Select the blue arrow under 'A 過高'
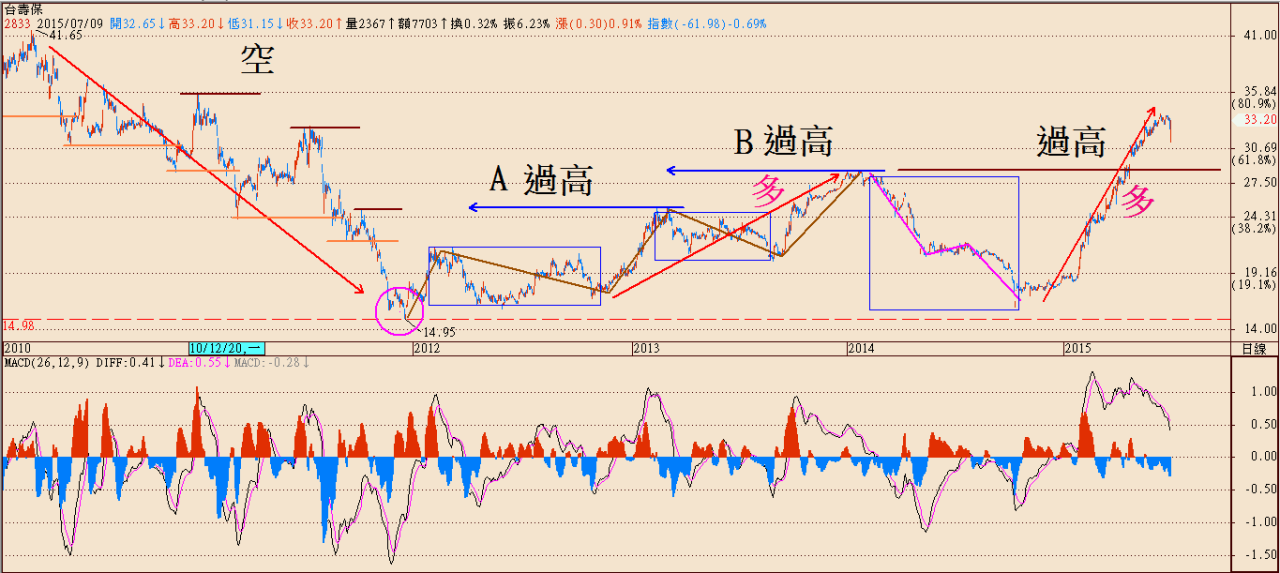 coord(575,208)
